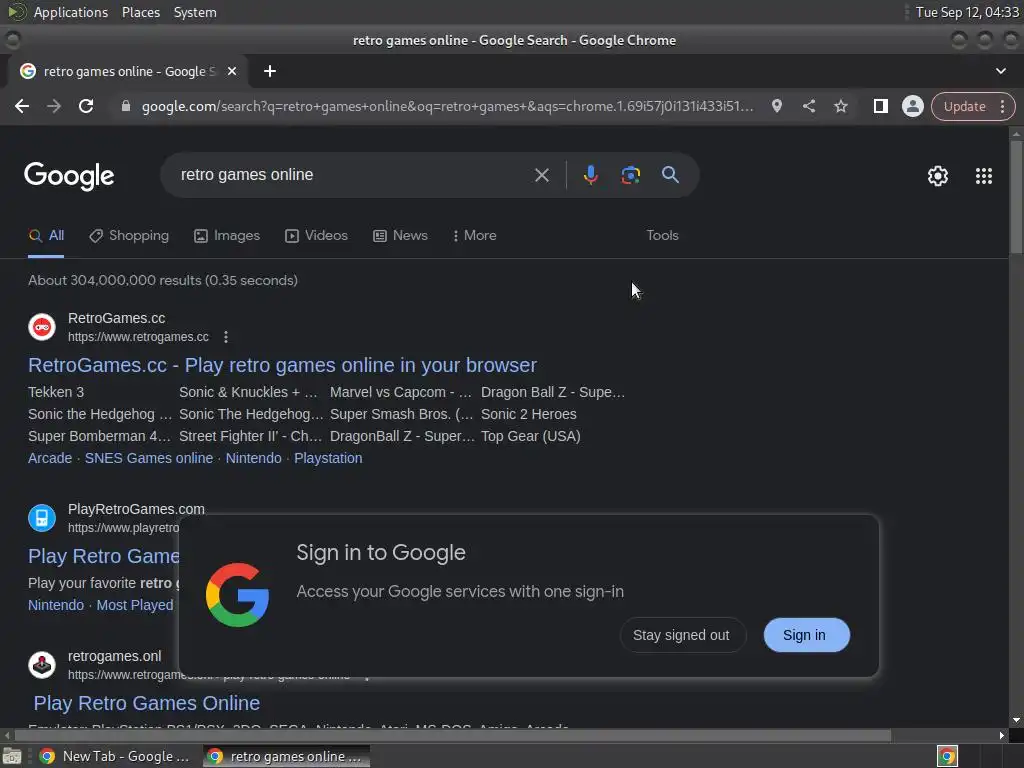Click the address bar URL
The height and width of the screenshot is (768, 1024).
coord(447,106)
